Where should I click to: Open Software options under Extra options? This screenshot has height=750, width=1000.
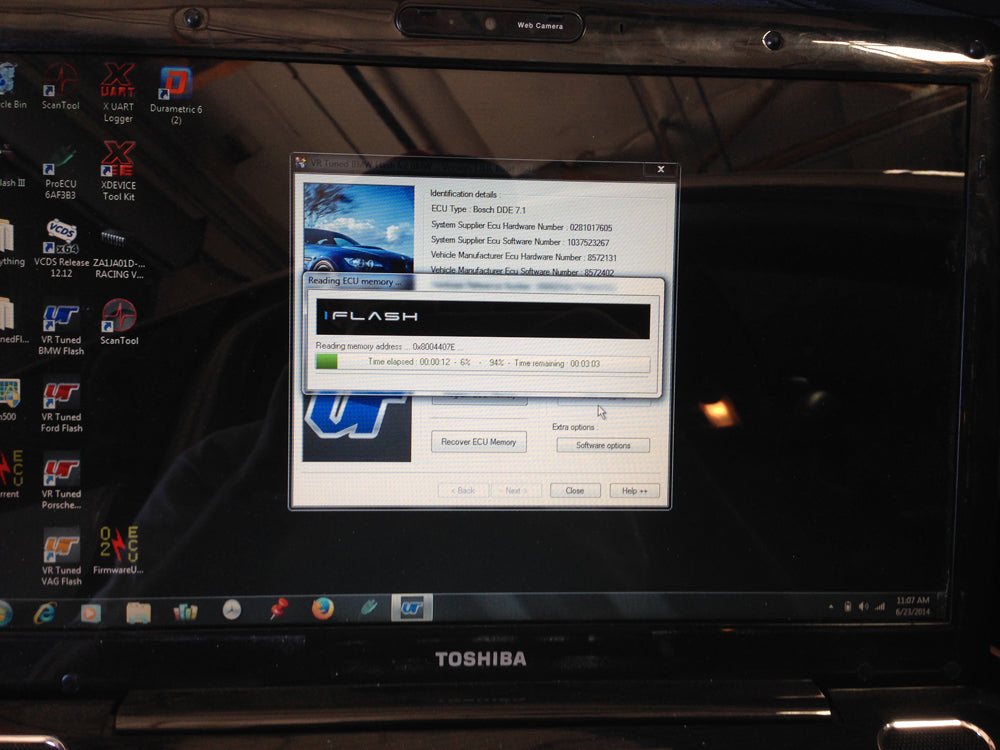coord(603,445)
